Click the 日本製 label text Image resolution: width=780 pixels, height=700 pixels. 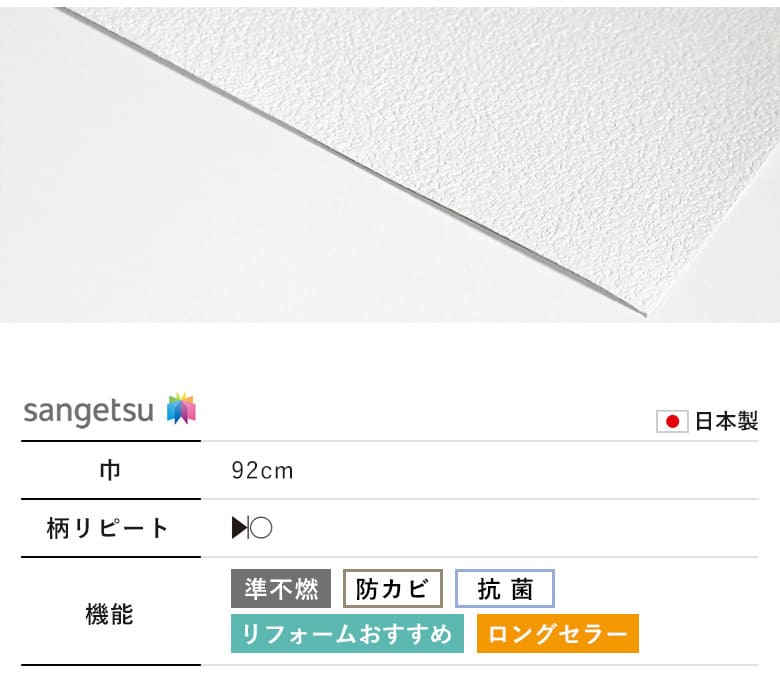pyautogui.click(x=726, y=421)
